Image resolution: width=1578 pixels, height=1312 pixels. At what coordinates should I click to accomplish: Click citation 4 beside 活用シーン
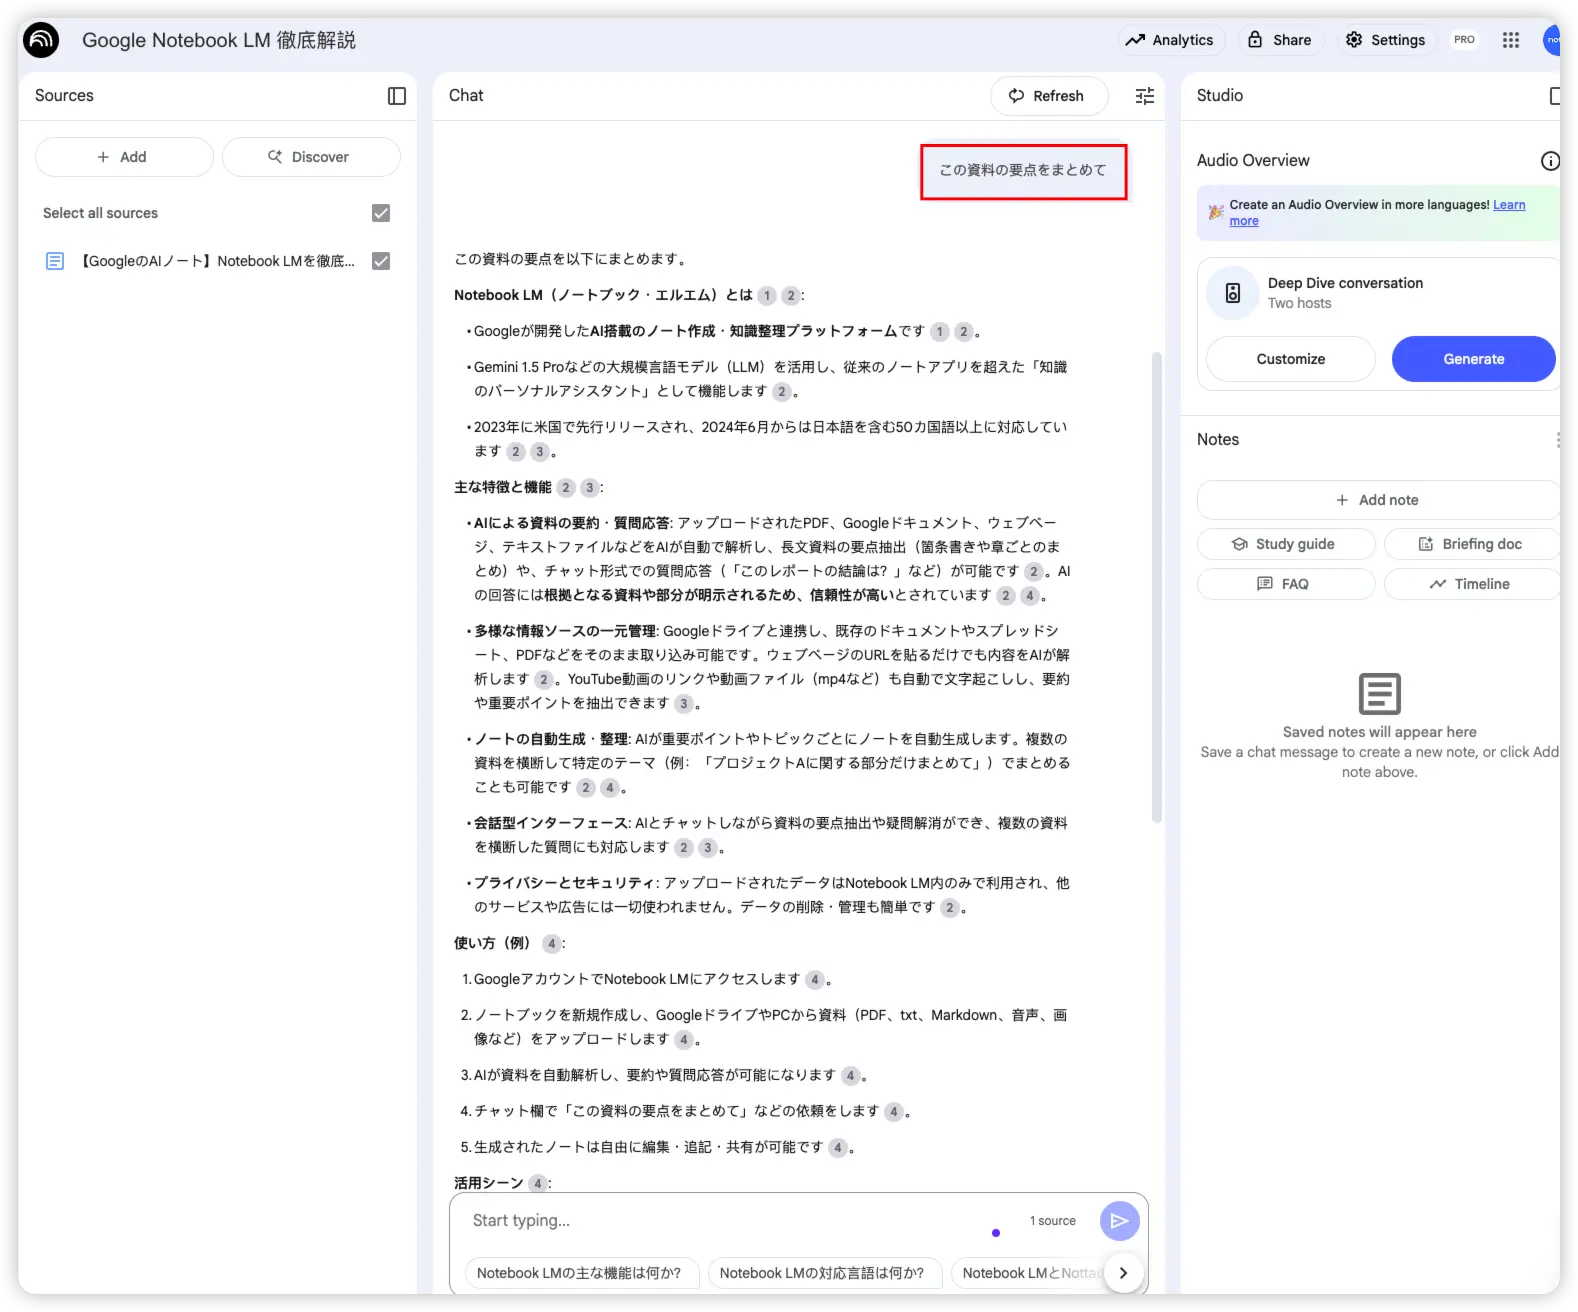[538, 1184]
